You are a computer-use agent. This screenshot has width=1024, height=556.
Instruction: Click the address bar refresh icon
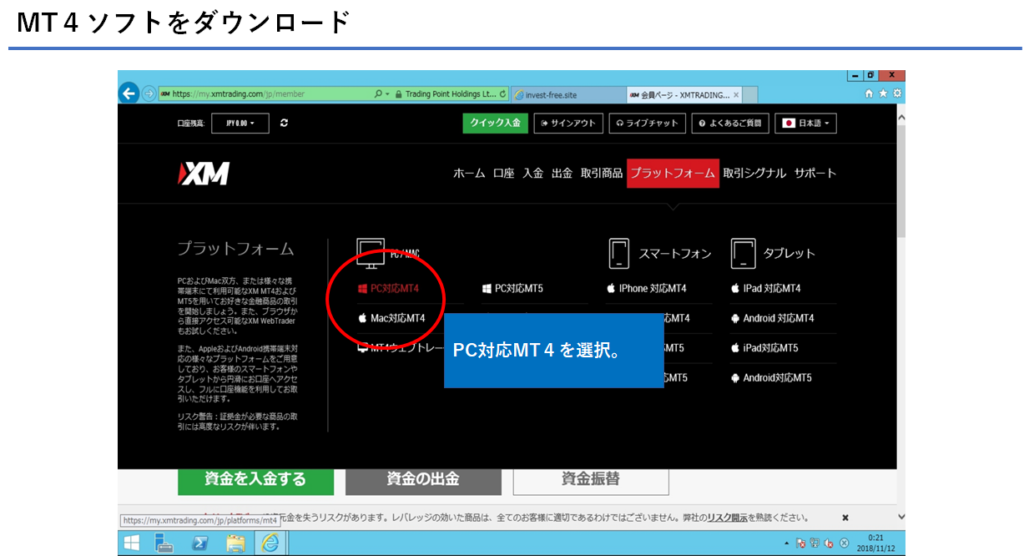point(502,94)
